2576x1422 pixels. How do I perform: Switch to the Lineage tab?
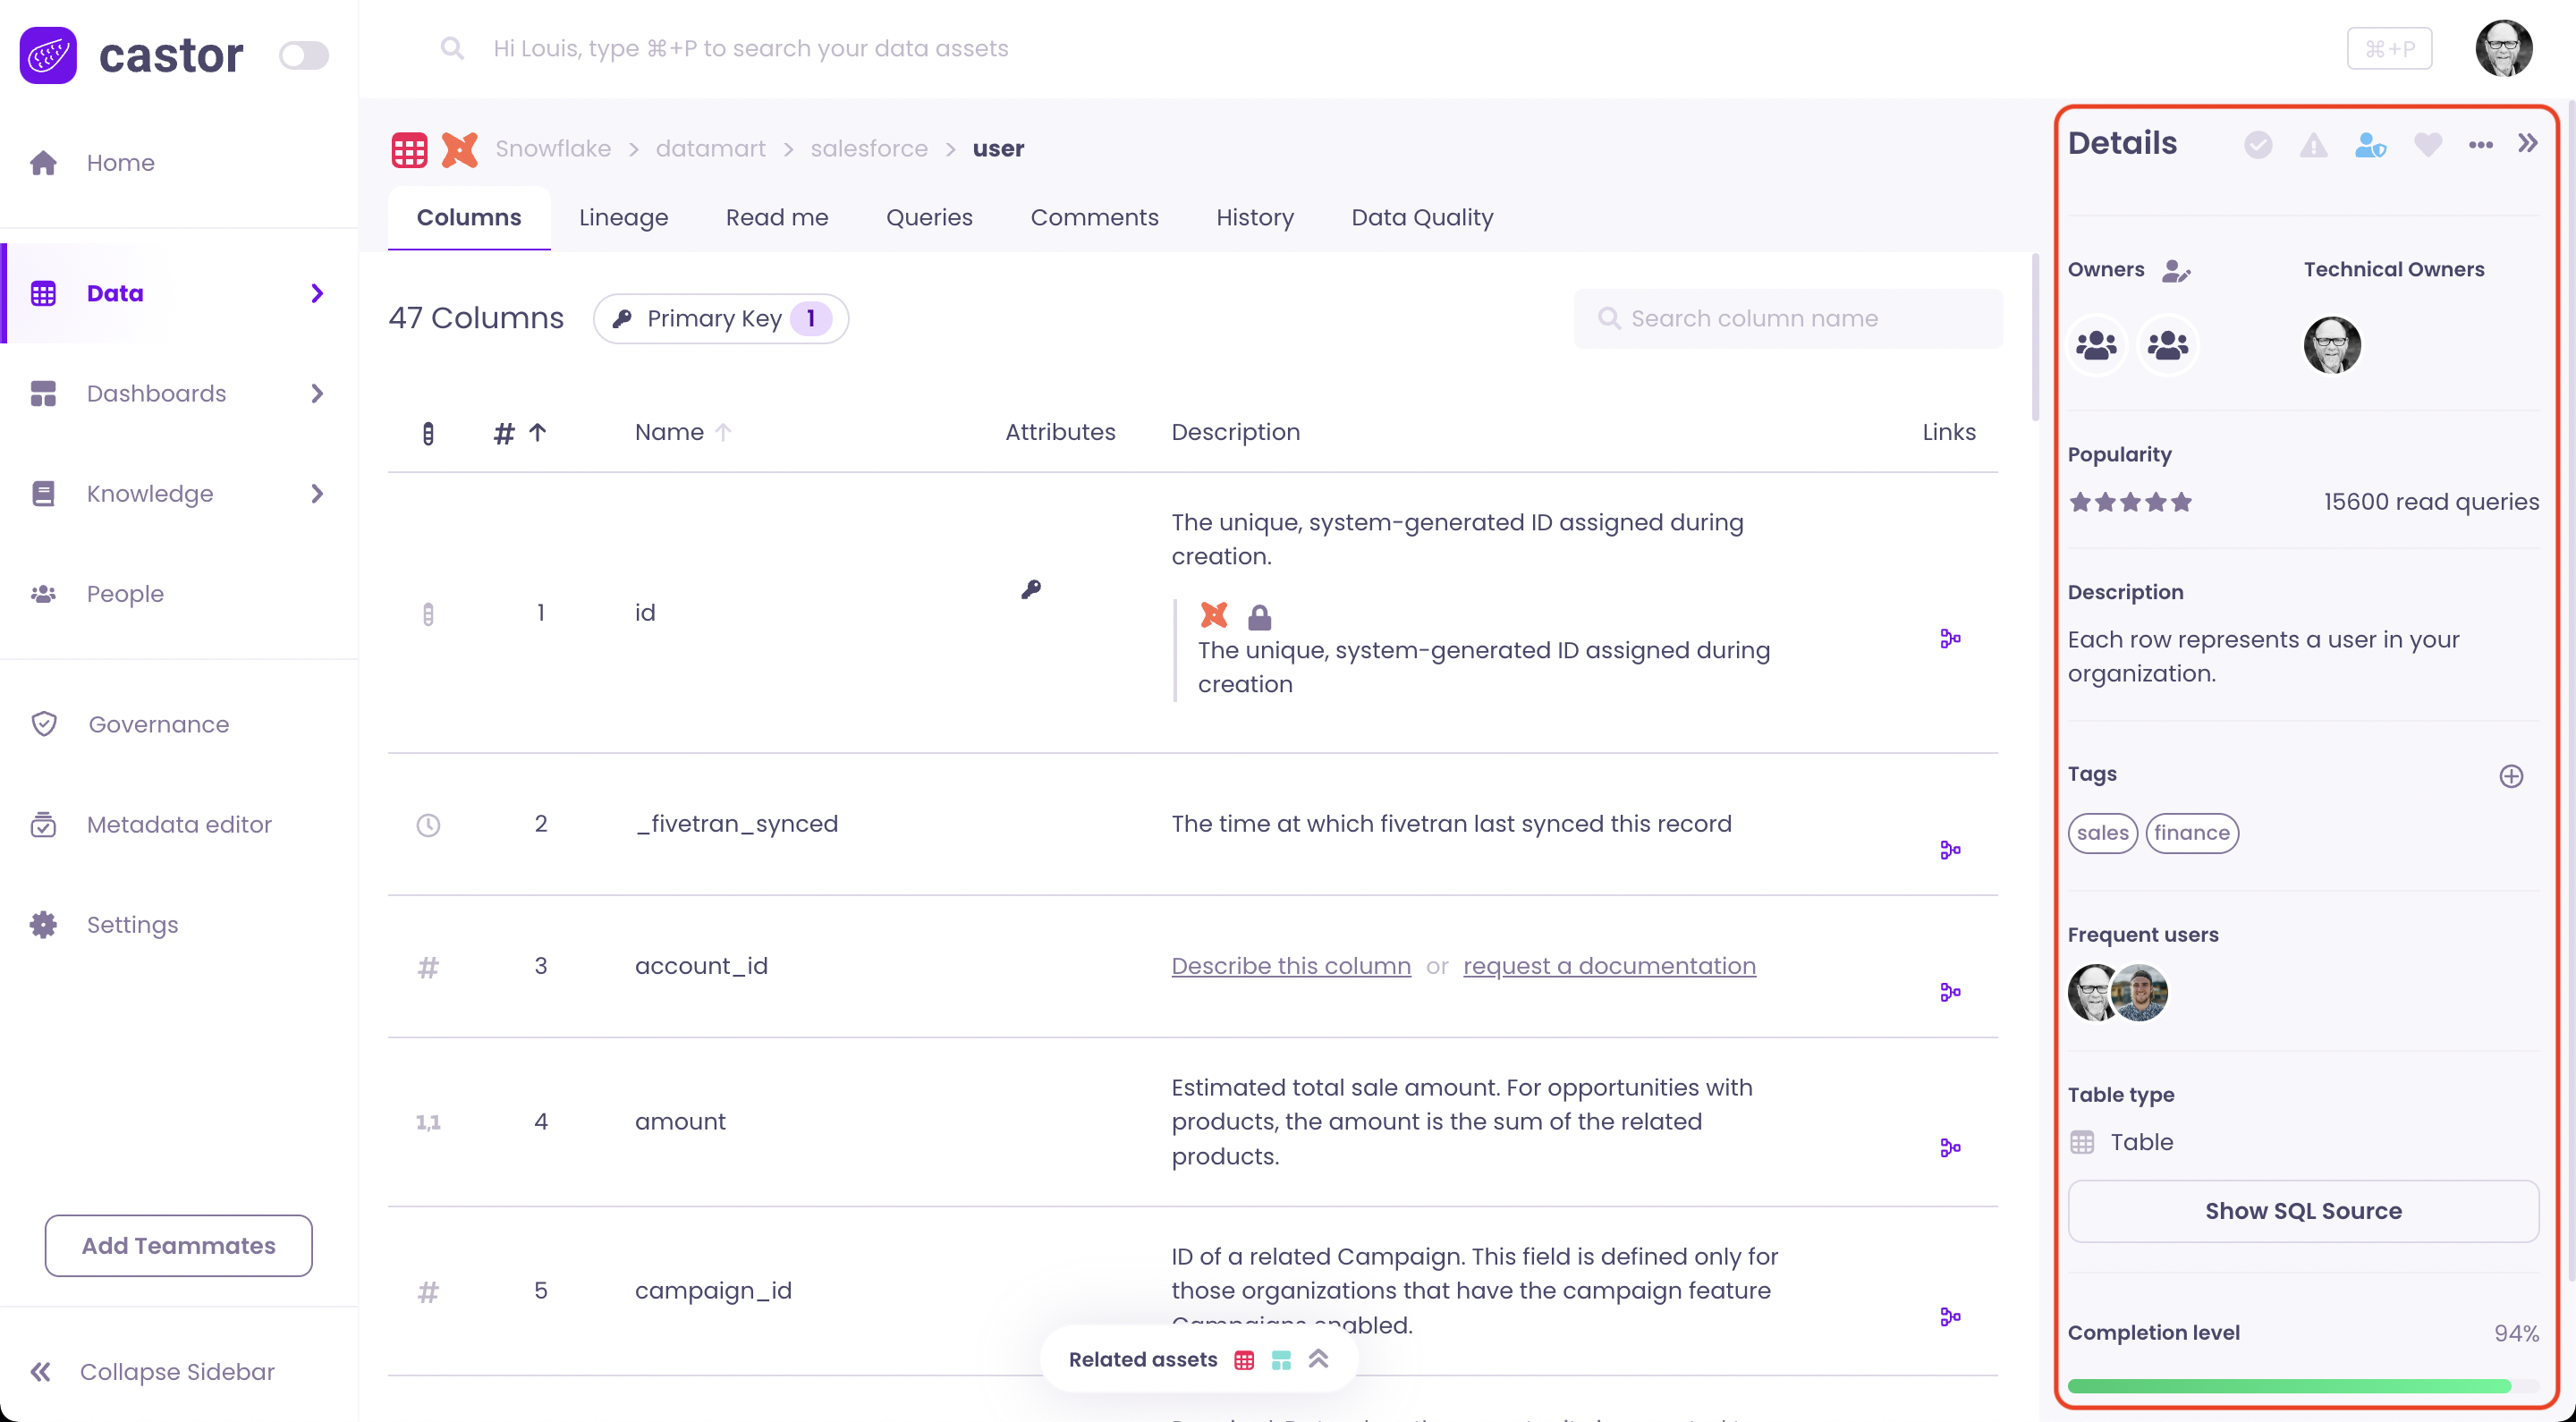[x=623, y=217]
